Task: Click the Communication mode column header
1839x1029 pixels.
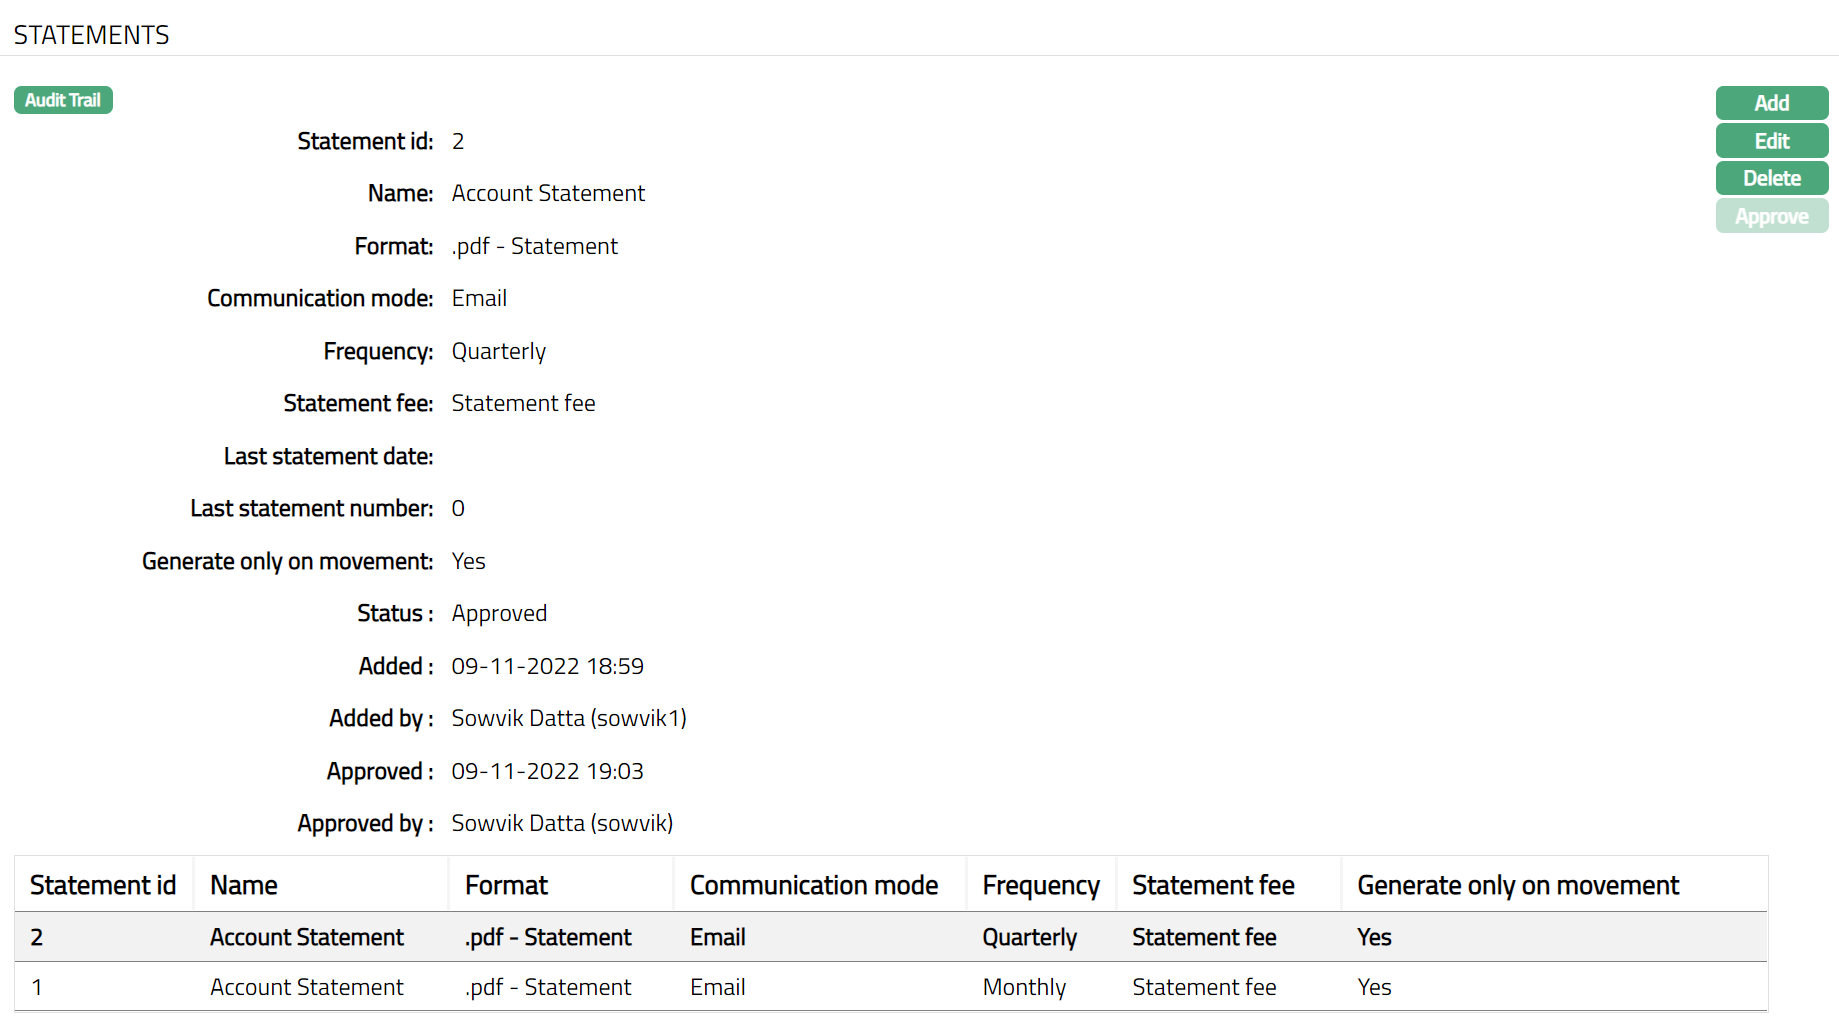Action: (813, 885)
